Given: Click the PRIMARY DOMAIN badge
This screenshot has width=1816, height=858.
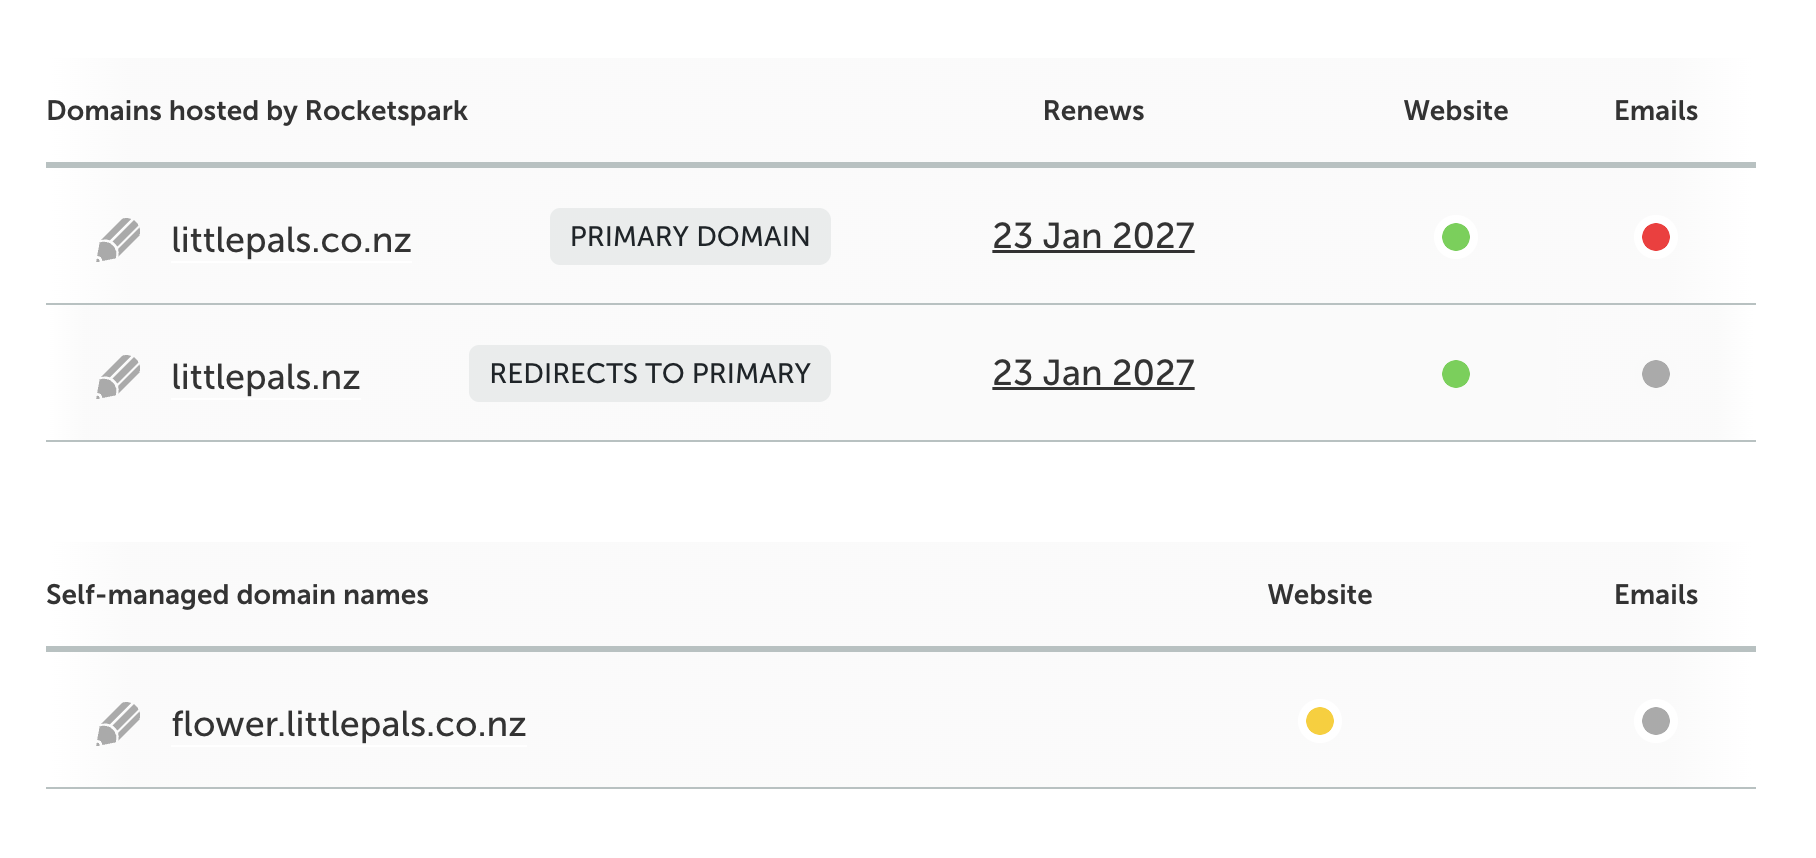Looking at the screenshot, I should click(x=690, y=237).
